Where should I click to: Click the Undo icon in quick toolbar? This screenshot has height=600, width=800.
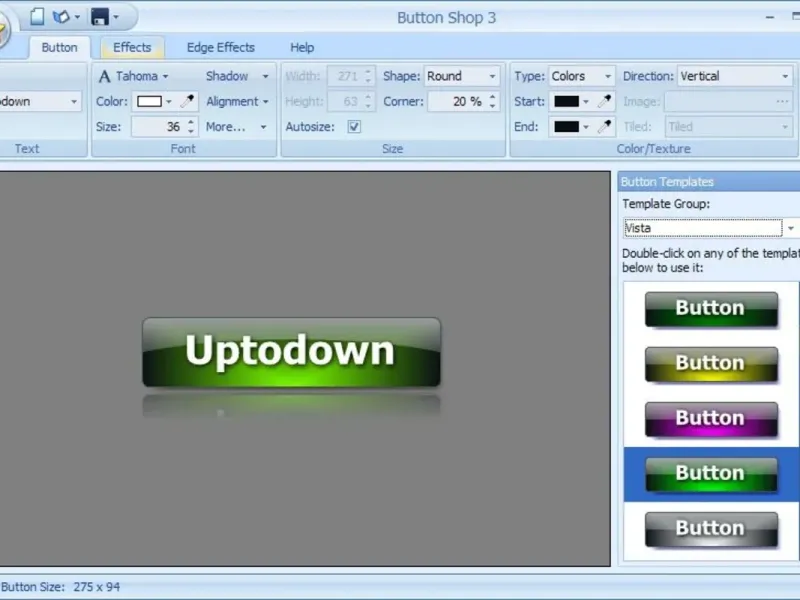click(x=61, y=17)
